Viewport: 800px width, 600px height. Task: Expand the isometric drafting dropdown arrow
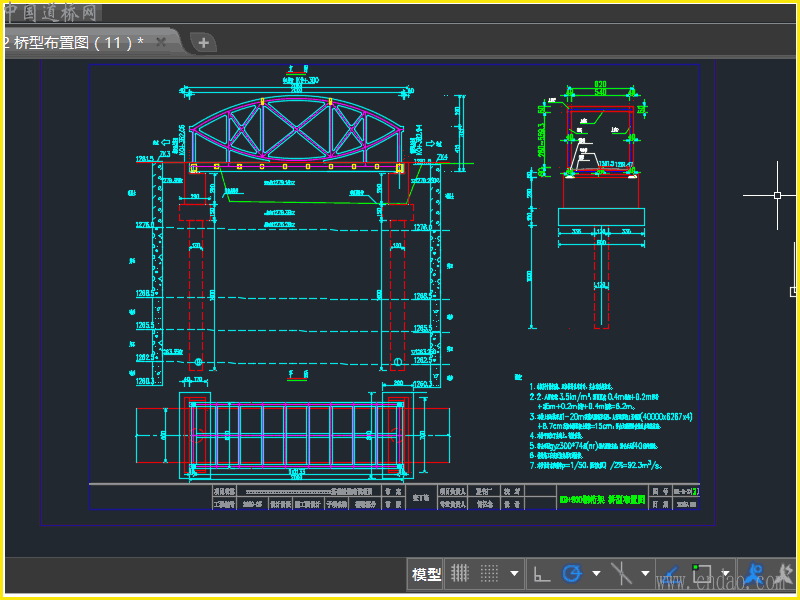click(645, 574)
